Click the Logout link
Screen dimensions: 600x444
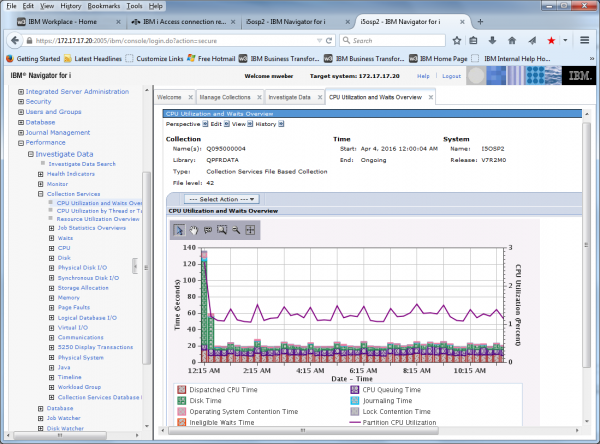coord(452,76)
